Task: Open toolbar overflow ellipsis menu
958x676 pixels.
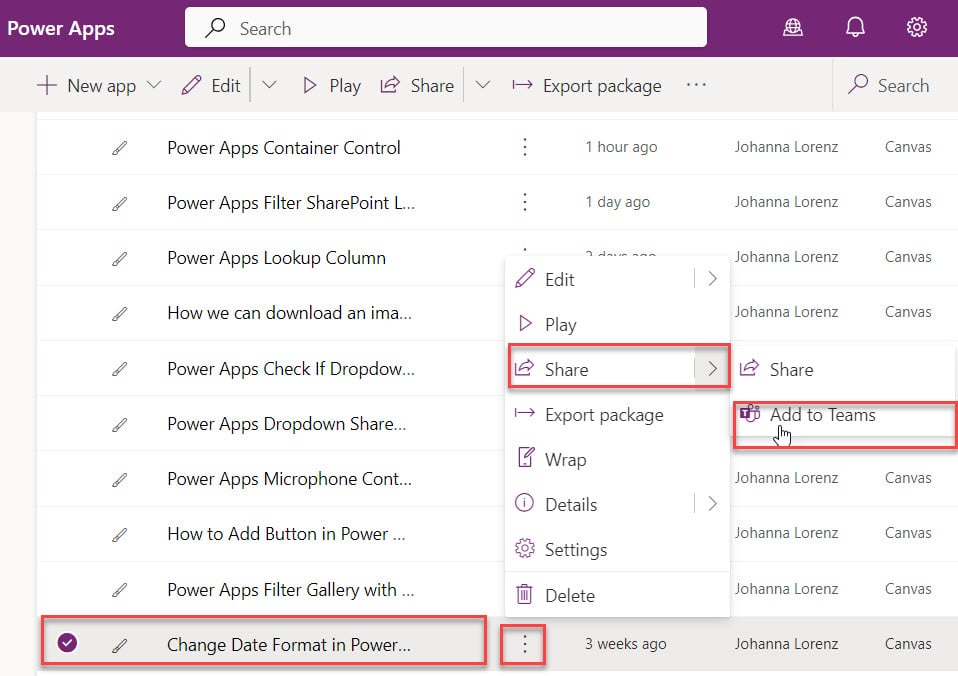Action: (696, 85)
